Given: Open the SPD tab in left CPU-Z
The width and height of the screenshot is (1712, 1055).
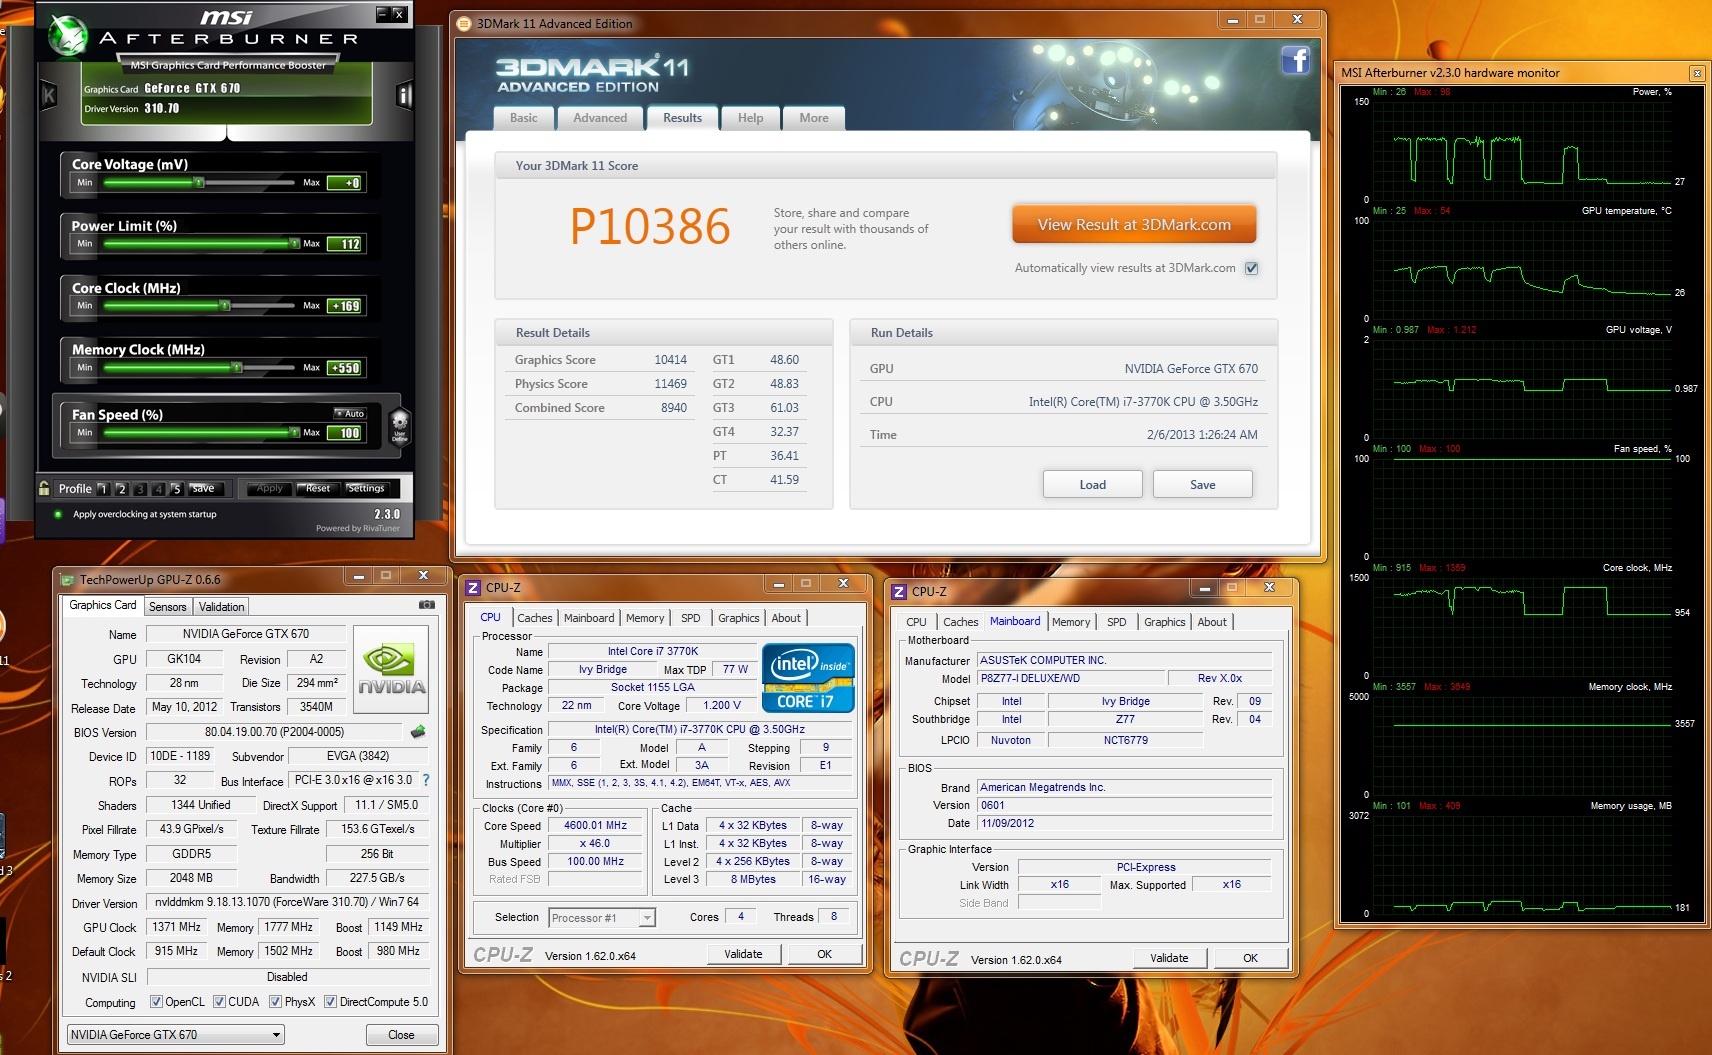Looking at the screenshot, I should tap(691, 618).
